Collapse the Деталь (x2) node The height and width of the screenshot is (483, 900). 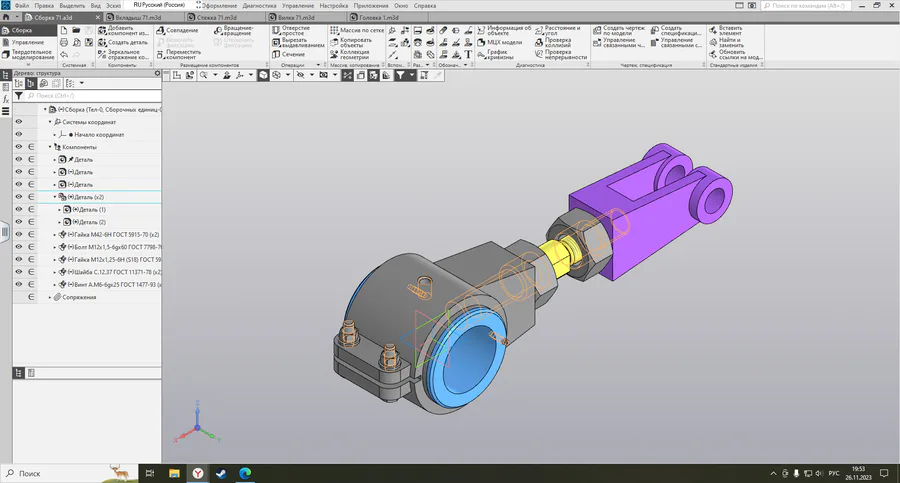coord(55,197)
